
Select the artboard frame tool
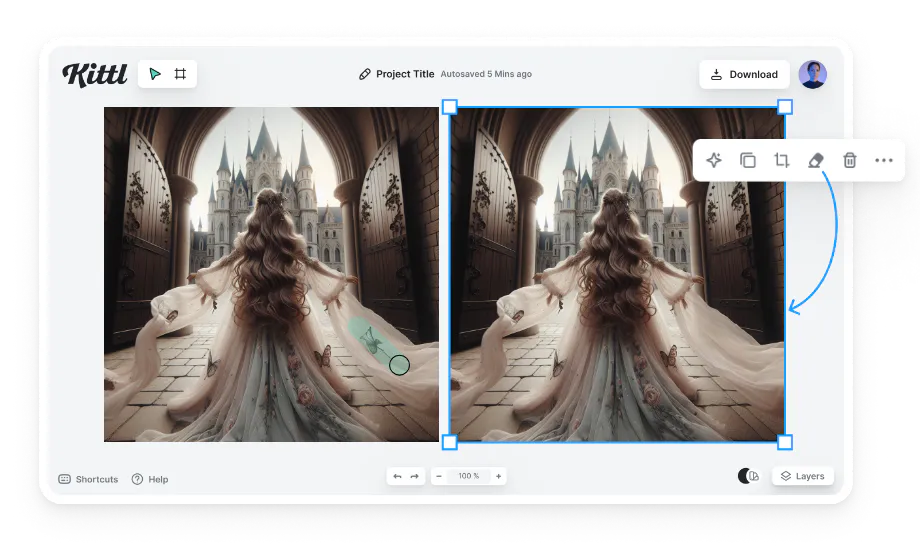pos(180,74)
